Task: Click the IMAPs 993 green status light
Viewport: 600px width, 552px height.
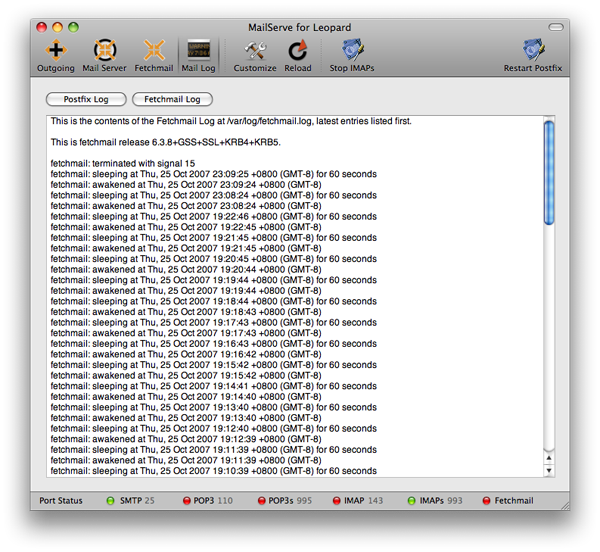Action: point(411,500)
